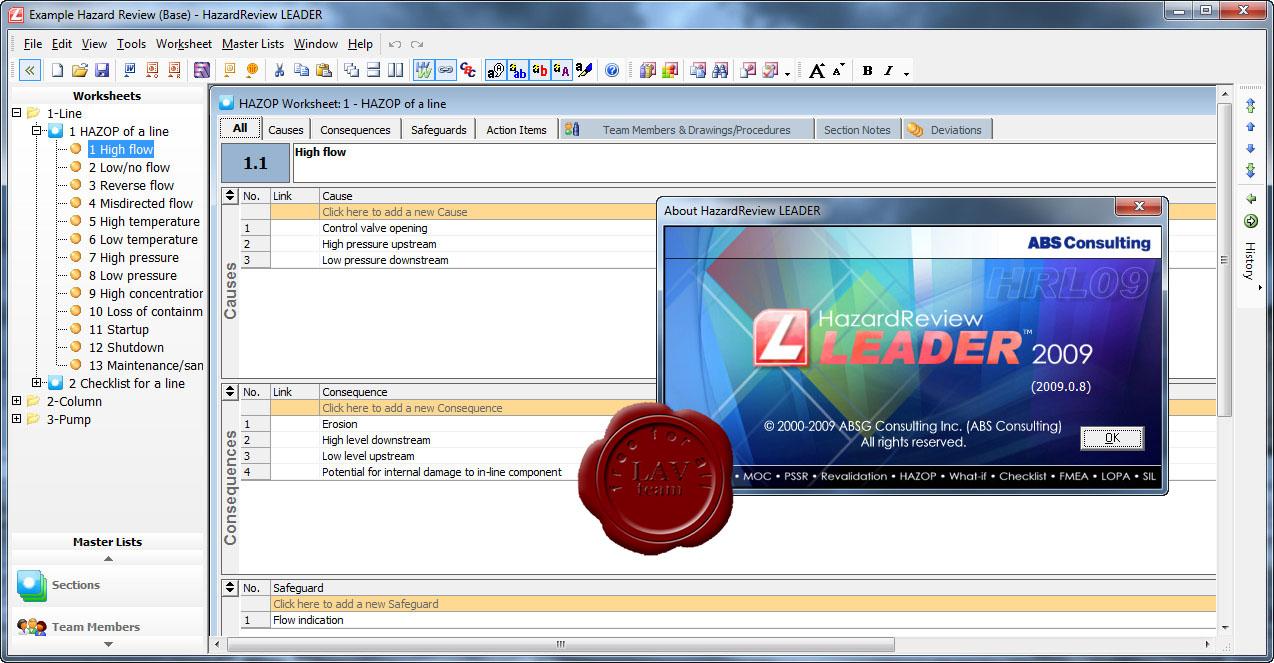Viewport: 1274px width, 663px height.
Task: Open help using blue question mark icon
Action: [x=612, y=70]
